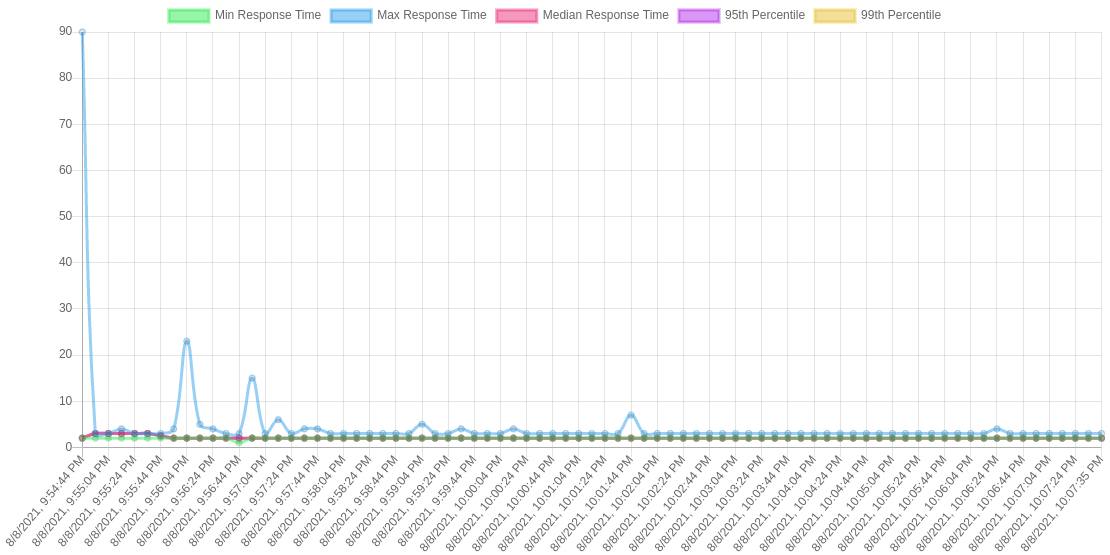Hide the Min Response Time series via its label
This screenshot has height=555, width=1110.
[x=267, y=15]
